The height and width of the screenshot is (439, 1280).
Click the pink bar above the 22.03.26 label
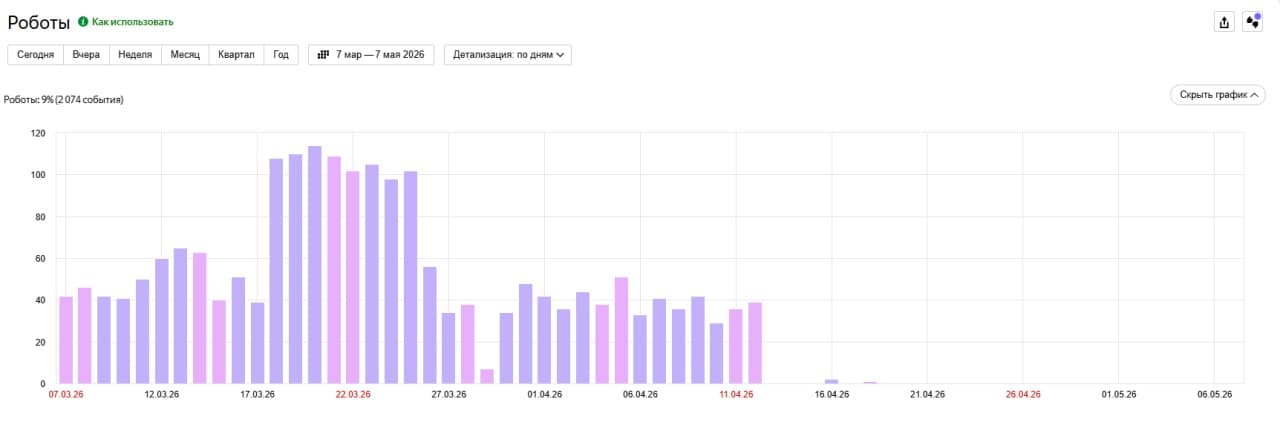pyautogui.click(x=353, y=277)
